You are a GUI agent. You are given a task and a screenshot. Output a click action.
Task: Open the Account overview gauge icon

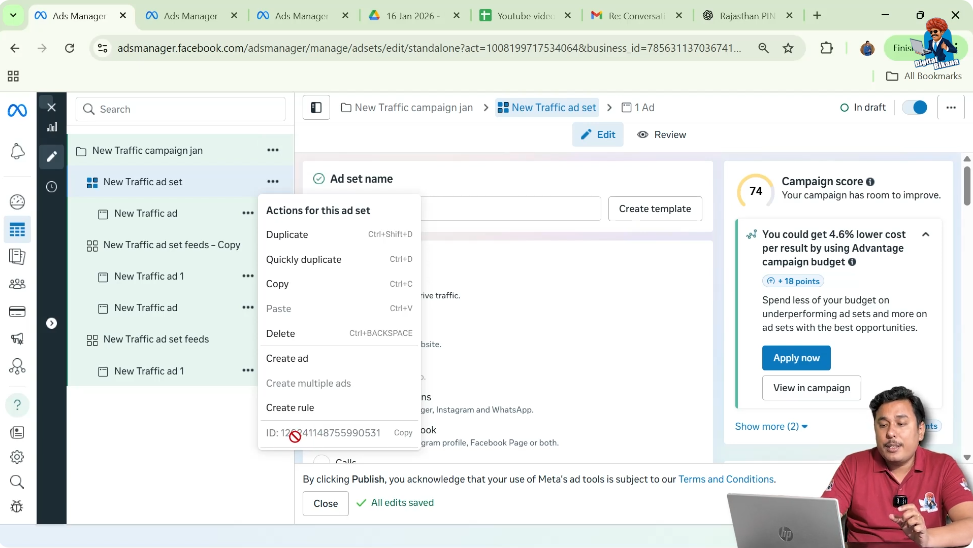17,202
